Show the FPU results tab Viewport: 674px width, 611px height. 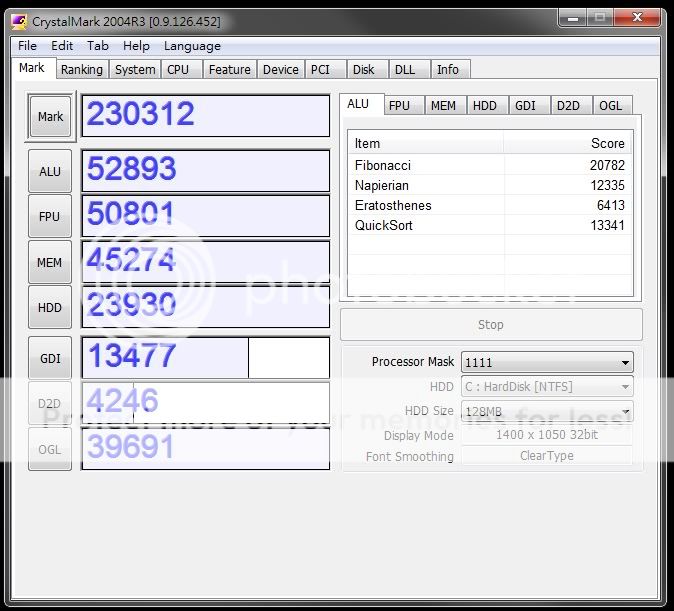pyautogui.click(x=404, y=106)
